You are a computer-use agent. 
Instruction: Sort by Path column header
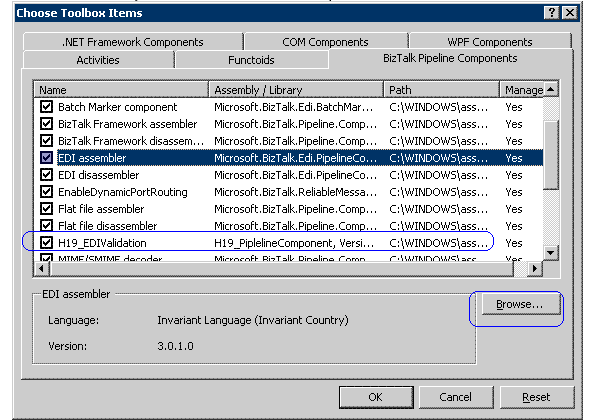[x=441, y=90]
